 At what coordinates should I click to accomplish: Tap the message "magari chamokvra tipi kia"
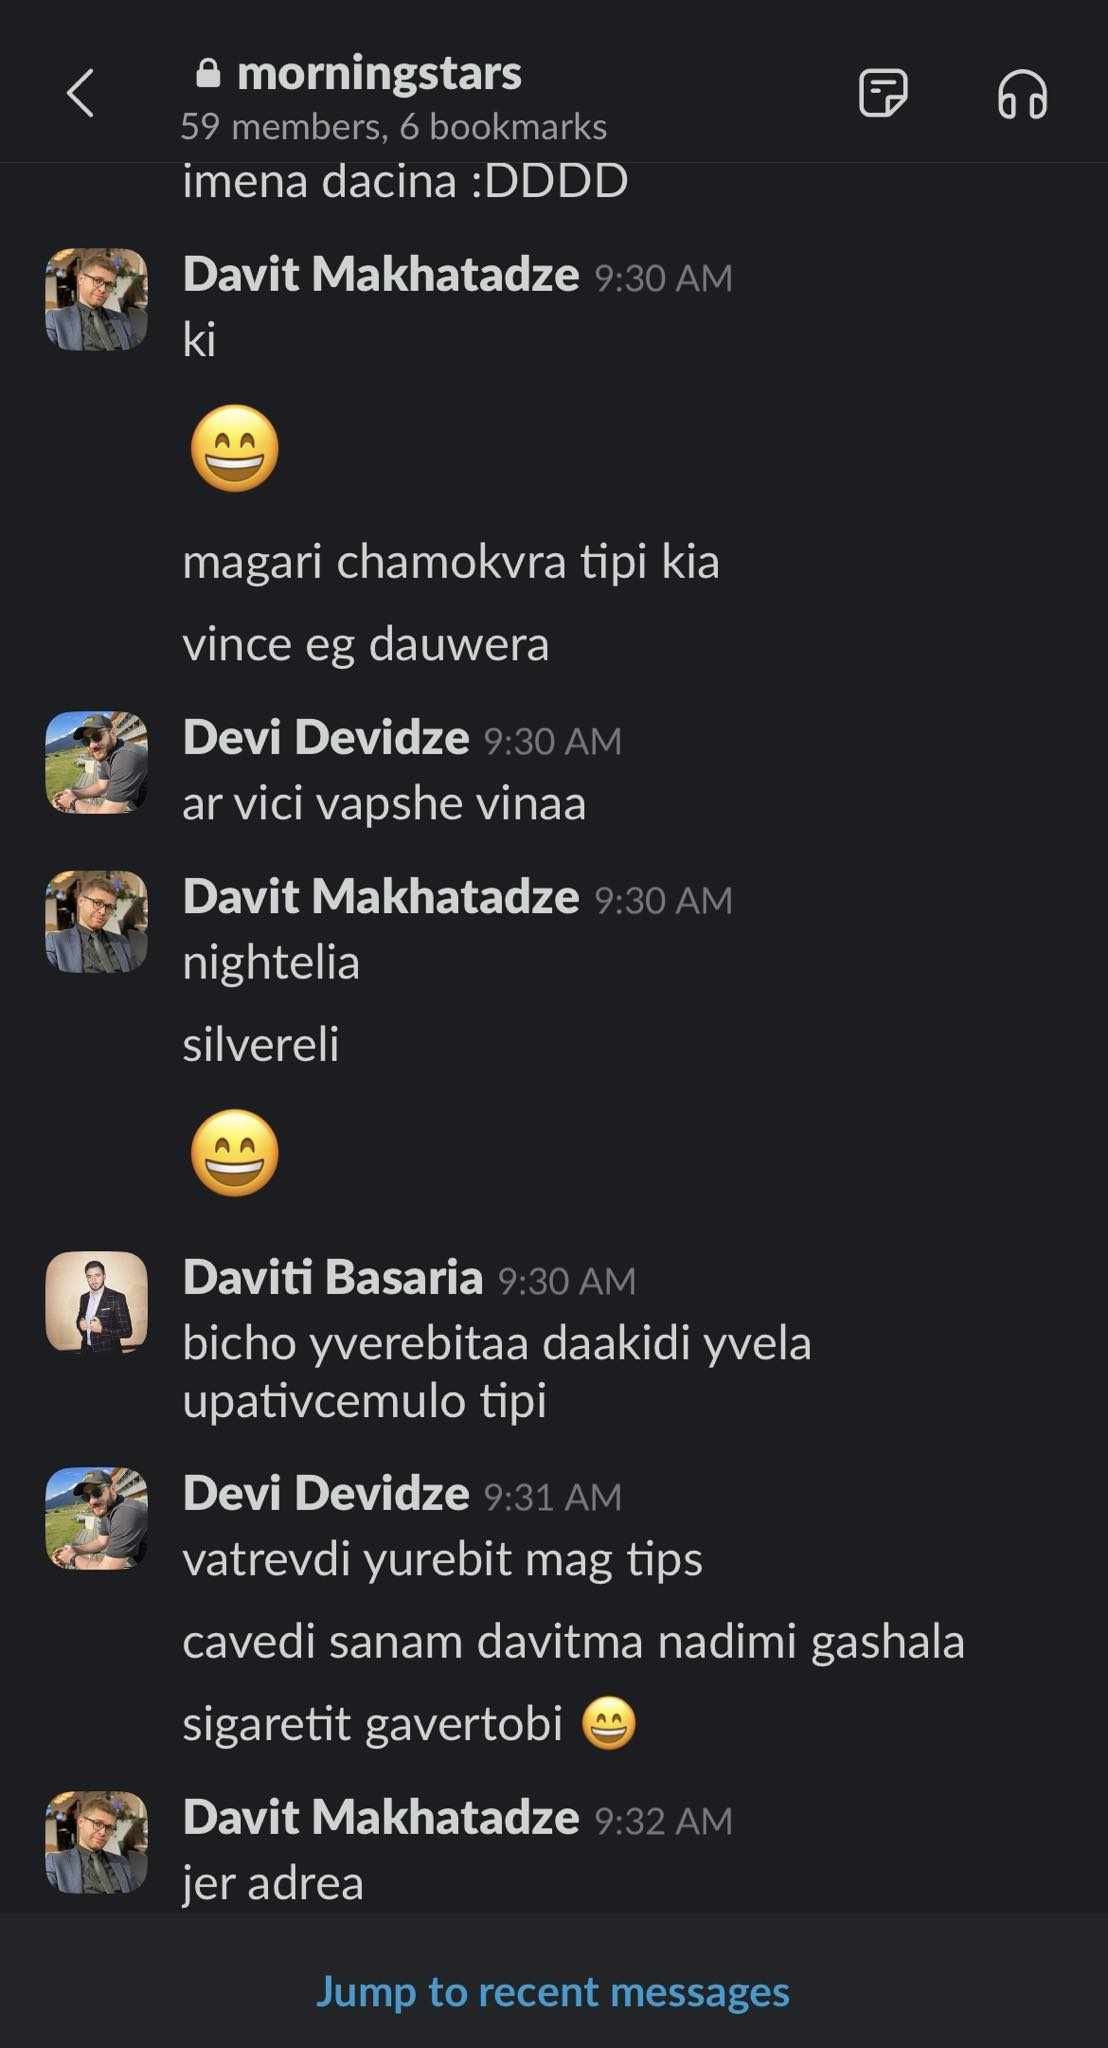tap(451, 561)
